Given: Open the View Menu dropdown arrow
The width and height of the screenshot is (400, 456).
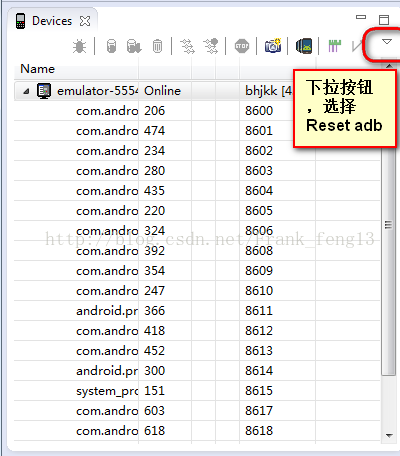Looking at the screenshot, I should 387,42.
